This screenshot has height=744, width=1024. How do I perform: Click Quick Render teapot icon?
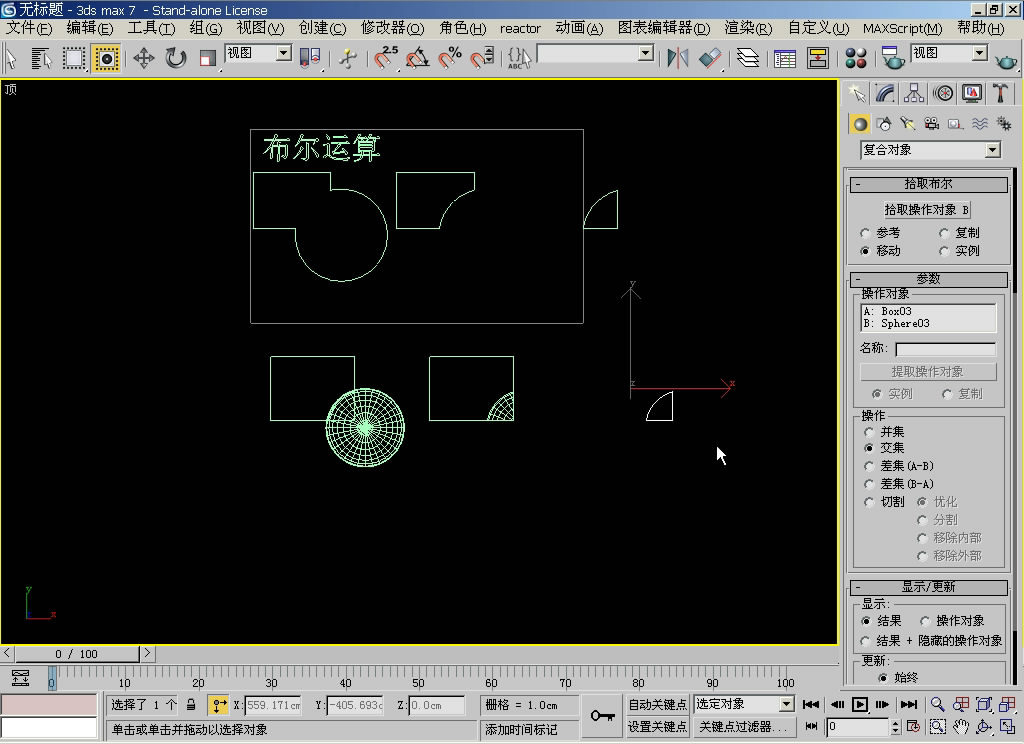click(x=1006, y=61)
